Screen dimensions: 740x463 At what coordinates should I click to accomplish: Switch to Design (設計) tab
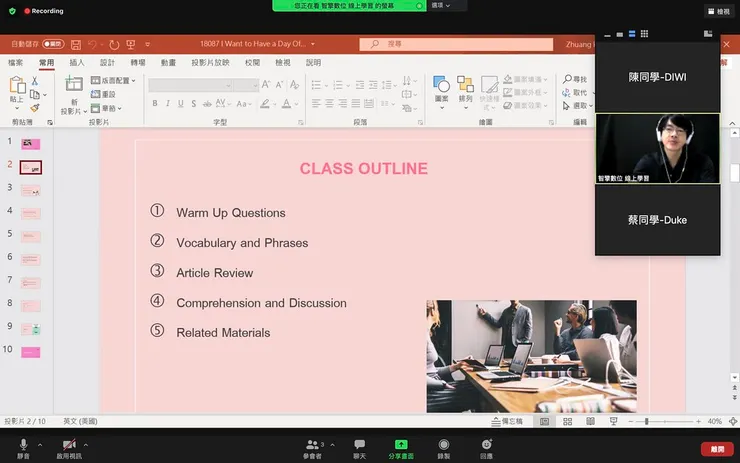[x=107, y=62]
